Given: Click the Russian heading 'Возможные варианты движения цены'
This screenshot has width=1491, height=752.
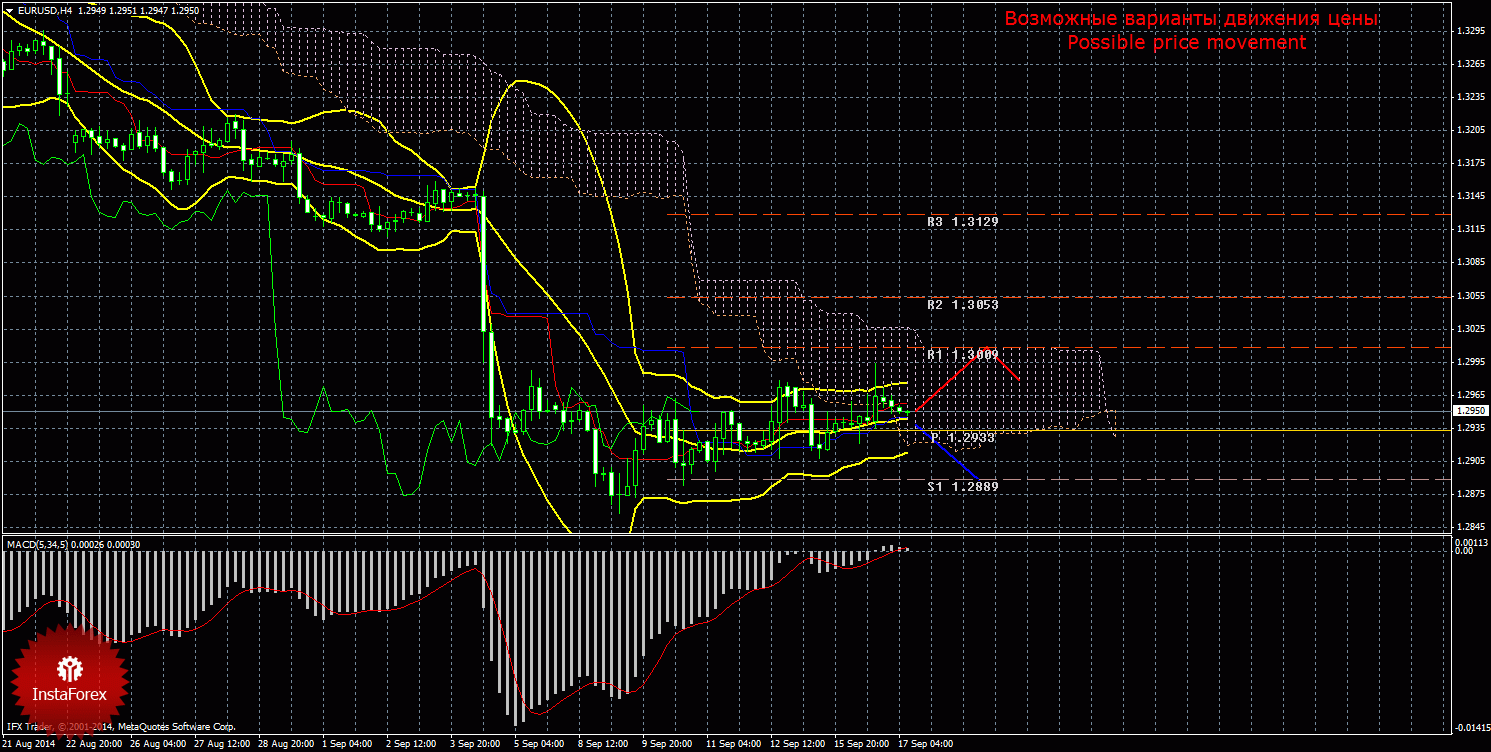Looking at the screenshot, I should [1191, 19].
